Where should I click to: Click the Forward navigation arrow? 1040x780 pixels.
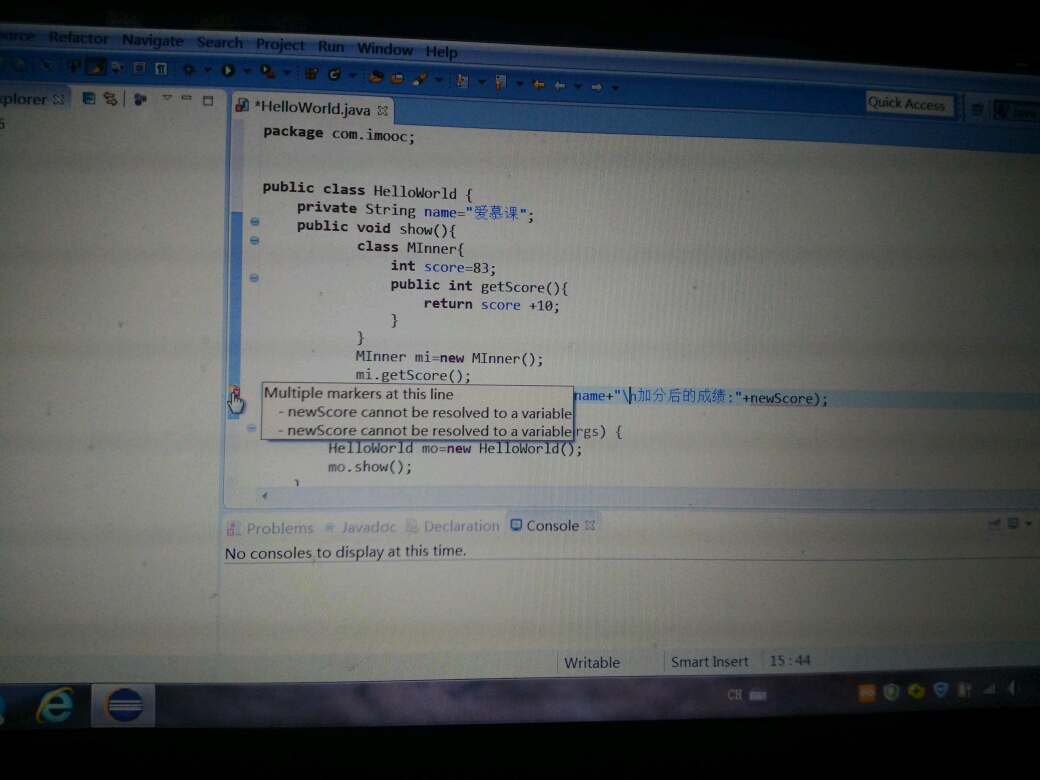[x=596, y=87]
